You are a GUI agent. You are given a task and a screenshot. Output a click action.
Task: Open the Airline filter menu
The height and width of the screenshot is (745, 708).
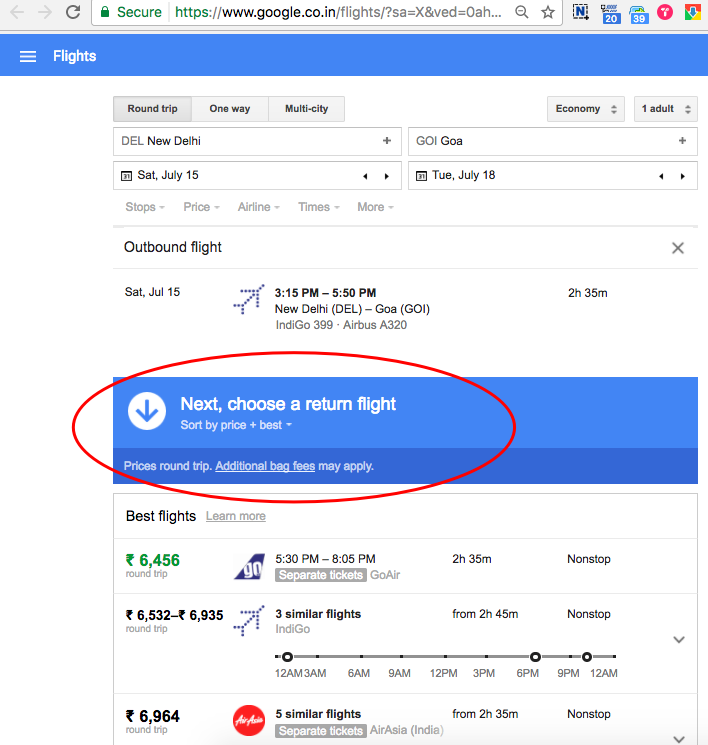tap(259, 207)
